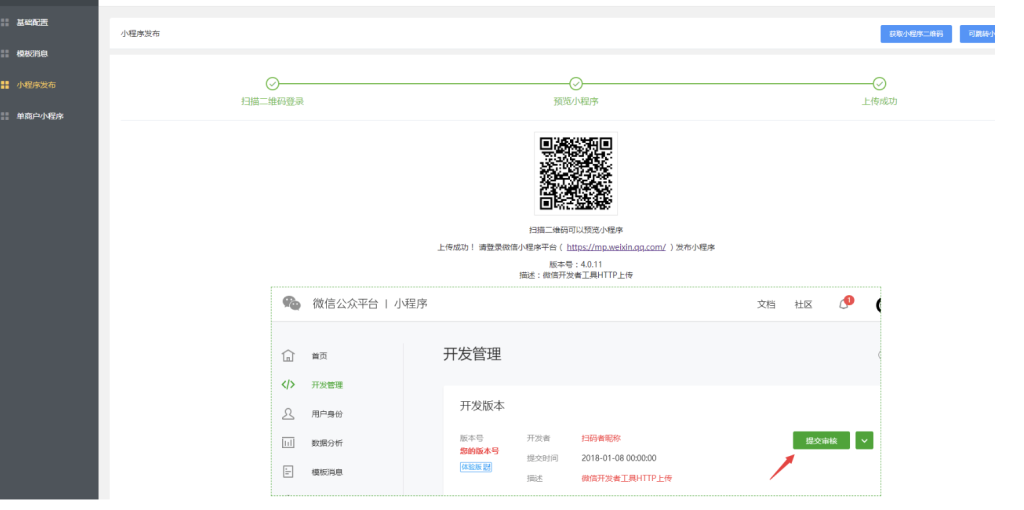
Task: Click the 开发版本 section heading
Action: coord(482,406)
